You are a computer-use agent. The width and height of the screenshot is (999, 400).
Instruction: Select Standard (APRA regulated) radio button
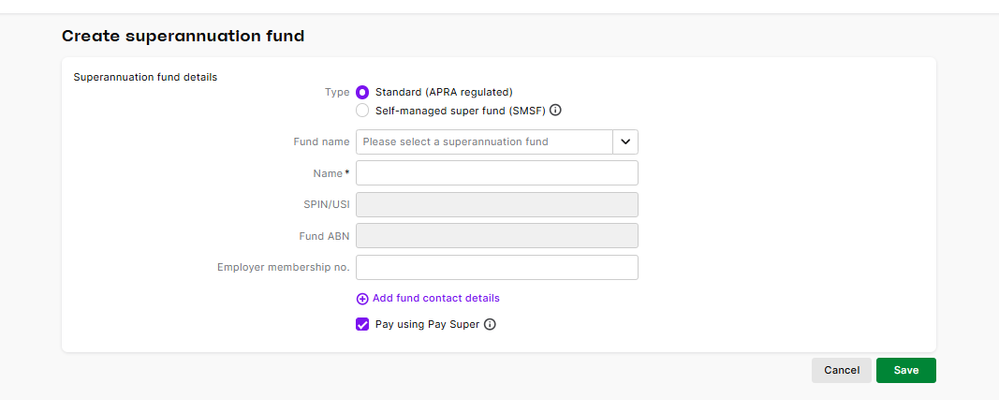pos(362,92)
